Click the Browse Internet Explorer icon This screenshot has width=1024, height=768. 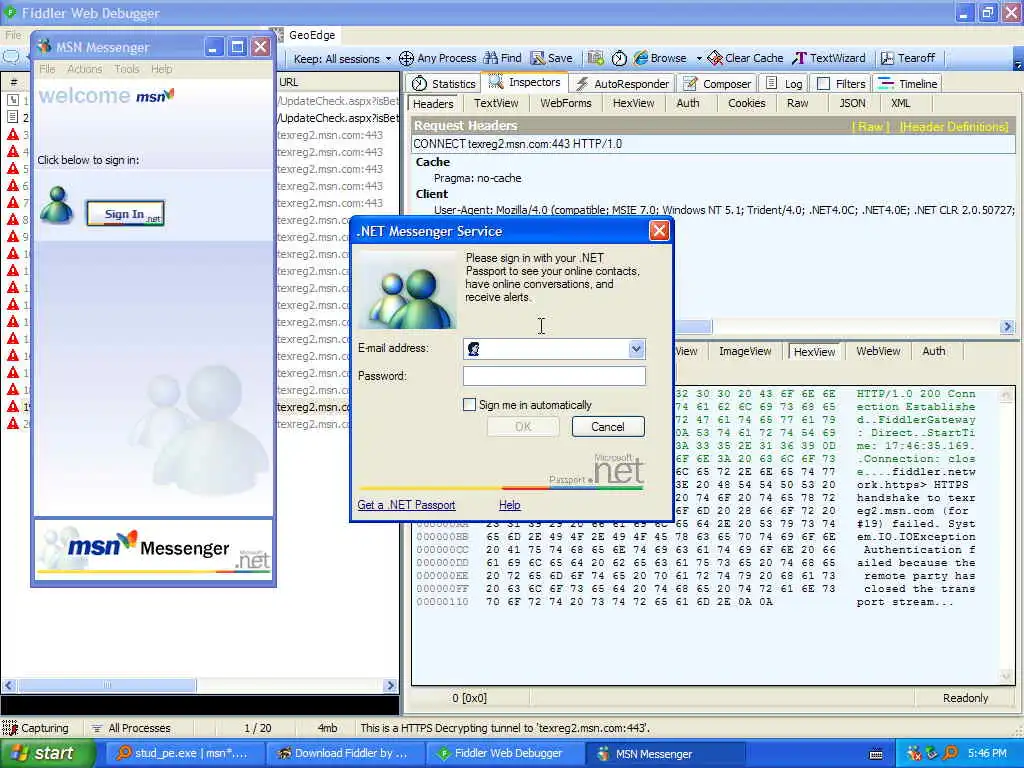(x=641, y=58)
